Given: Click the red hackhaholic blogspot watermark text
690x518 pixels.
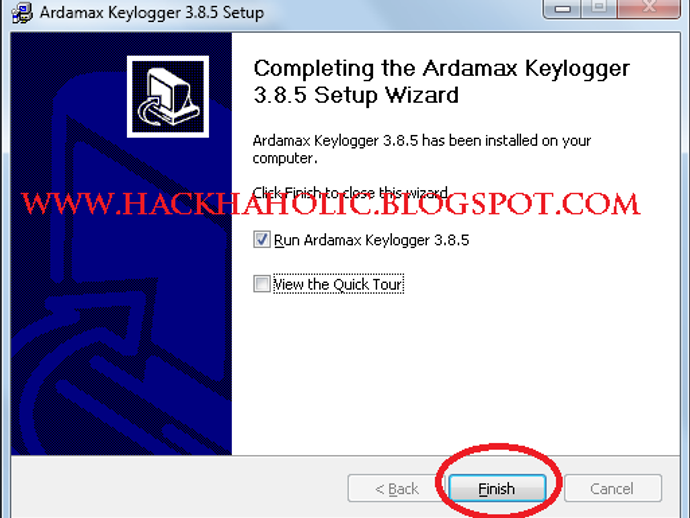Looking at the screenshot, I should 330,204.
